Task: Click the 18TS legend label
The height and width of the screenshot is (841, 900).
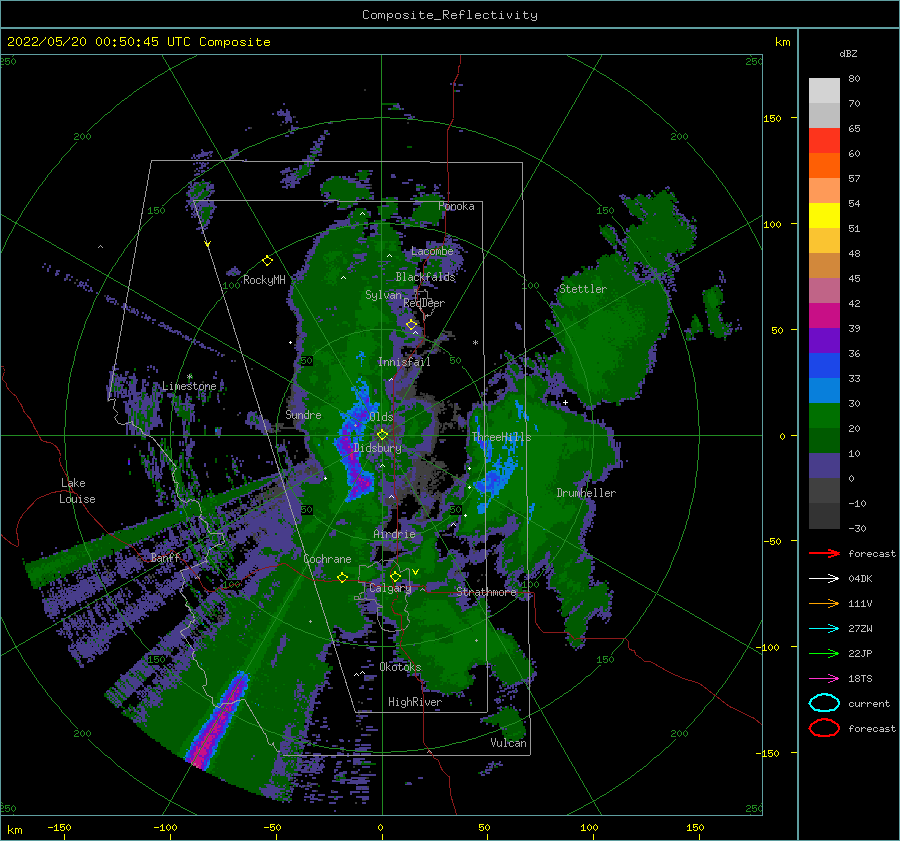Action: coord(860,679)
